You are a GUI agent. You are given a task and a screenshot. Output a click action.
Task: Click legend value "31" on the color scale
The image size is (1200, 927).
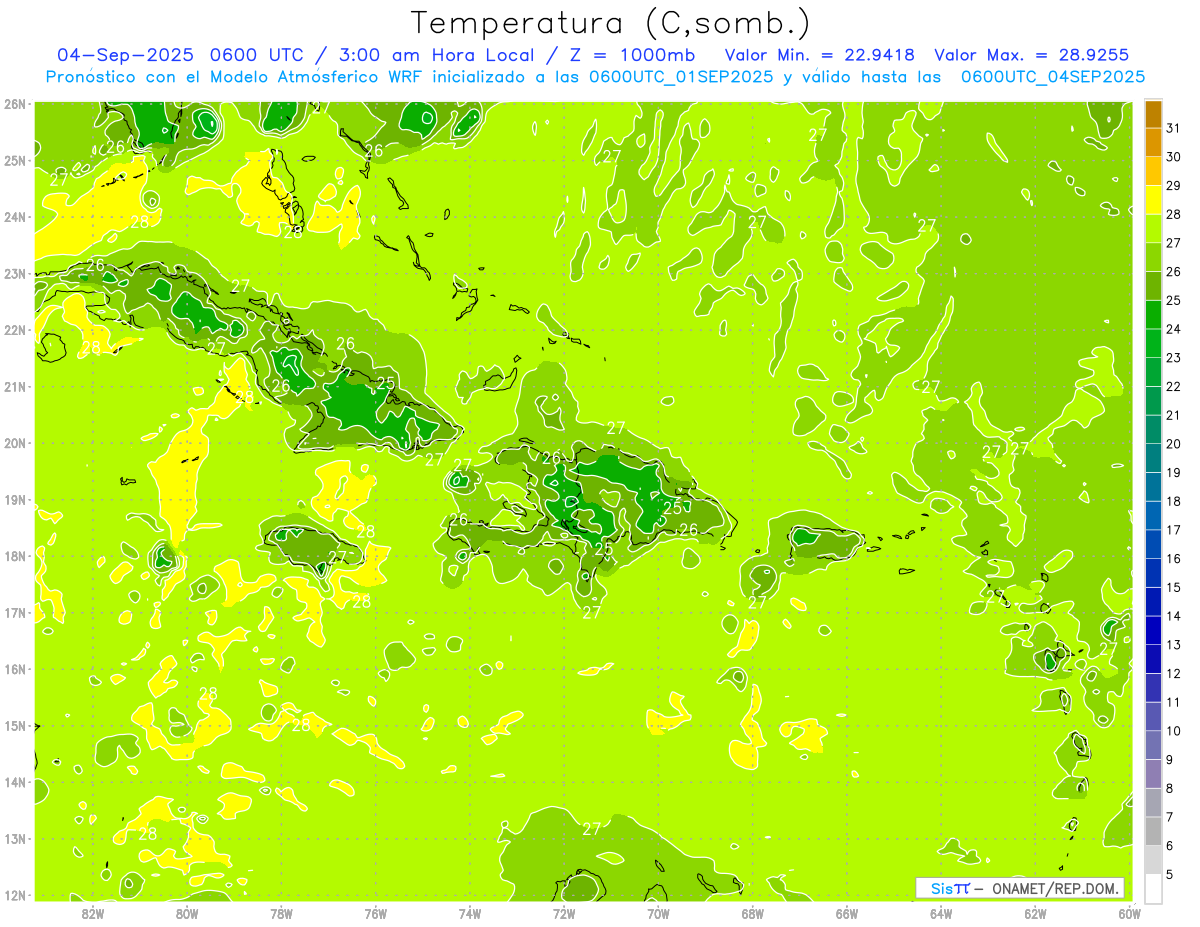[x=1173, y=128]
